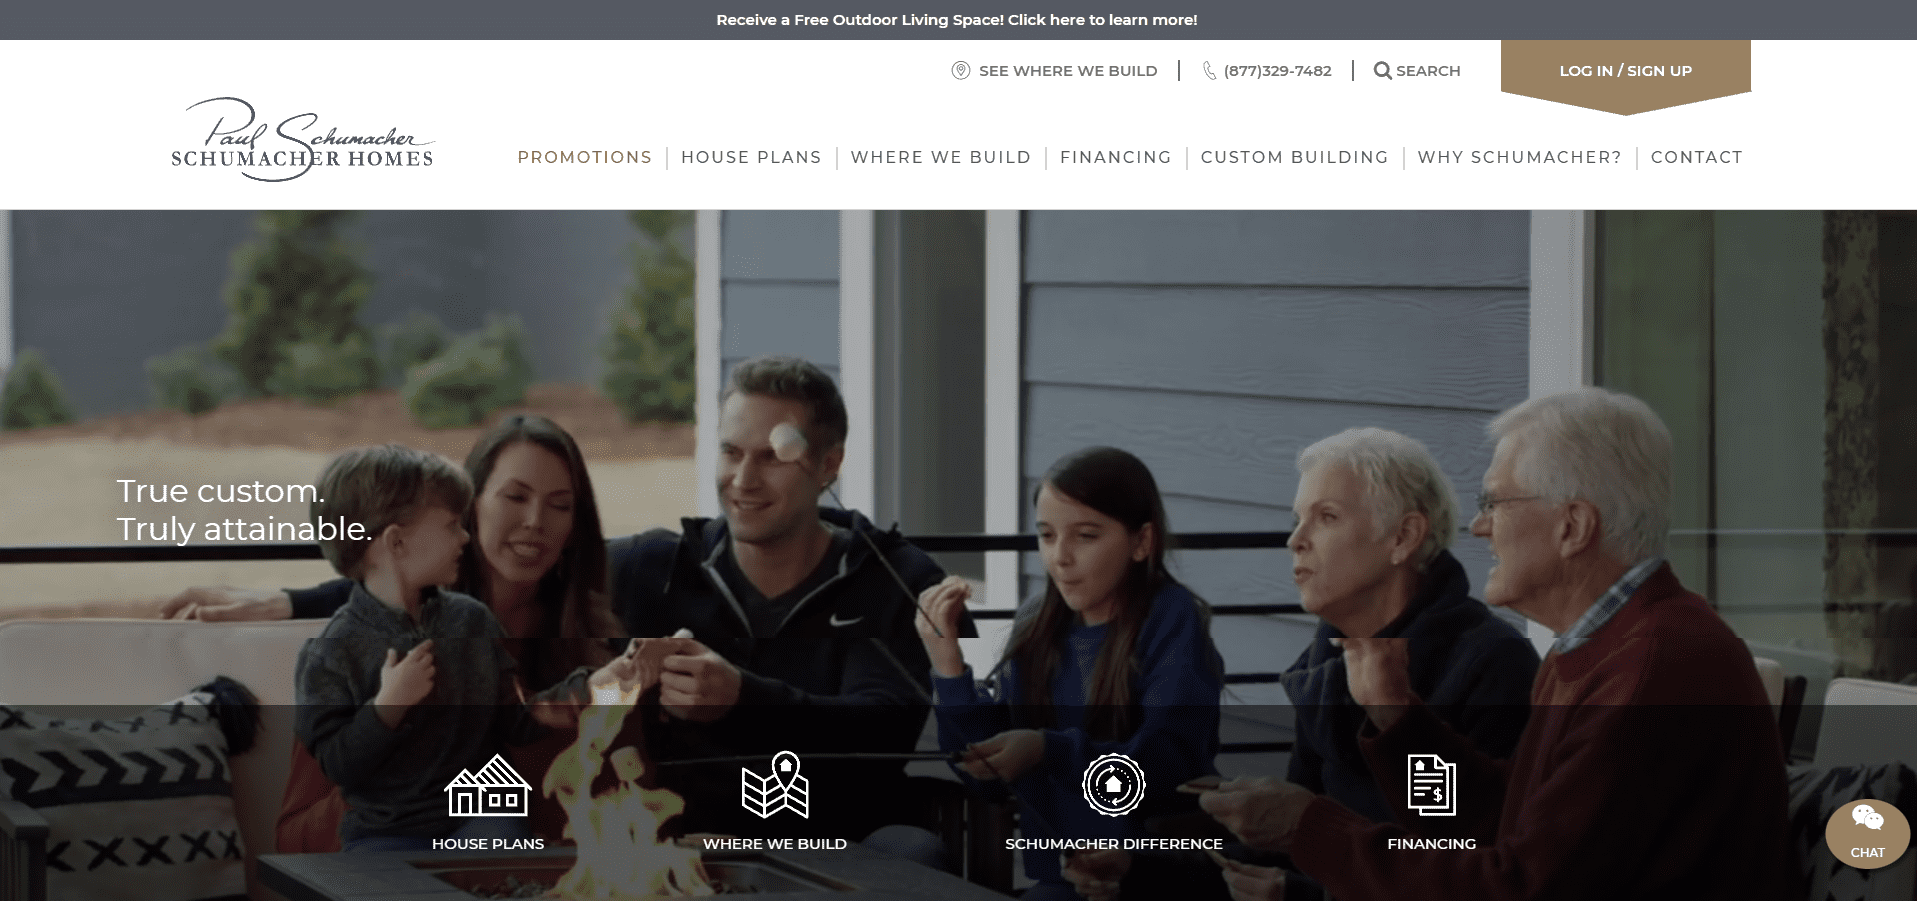Open Why Schumacher? menu item

tap(1519, 157)
